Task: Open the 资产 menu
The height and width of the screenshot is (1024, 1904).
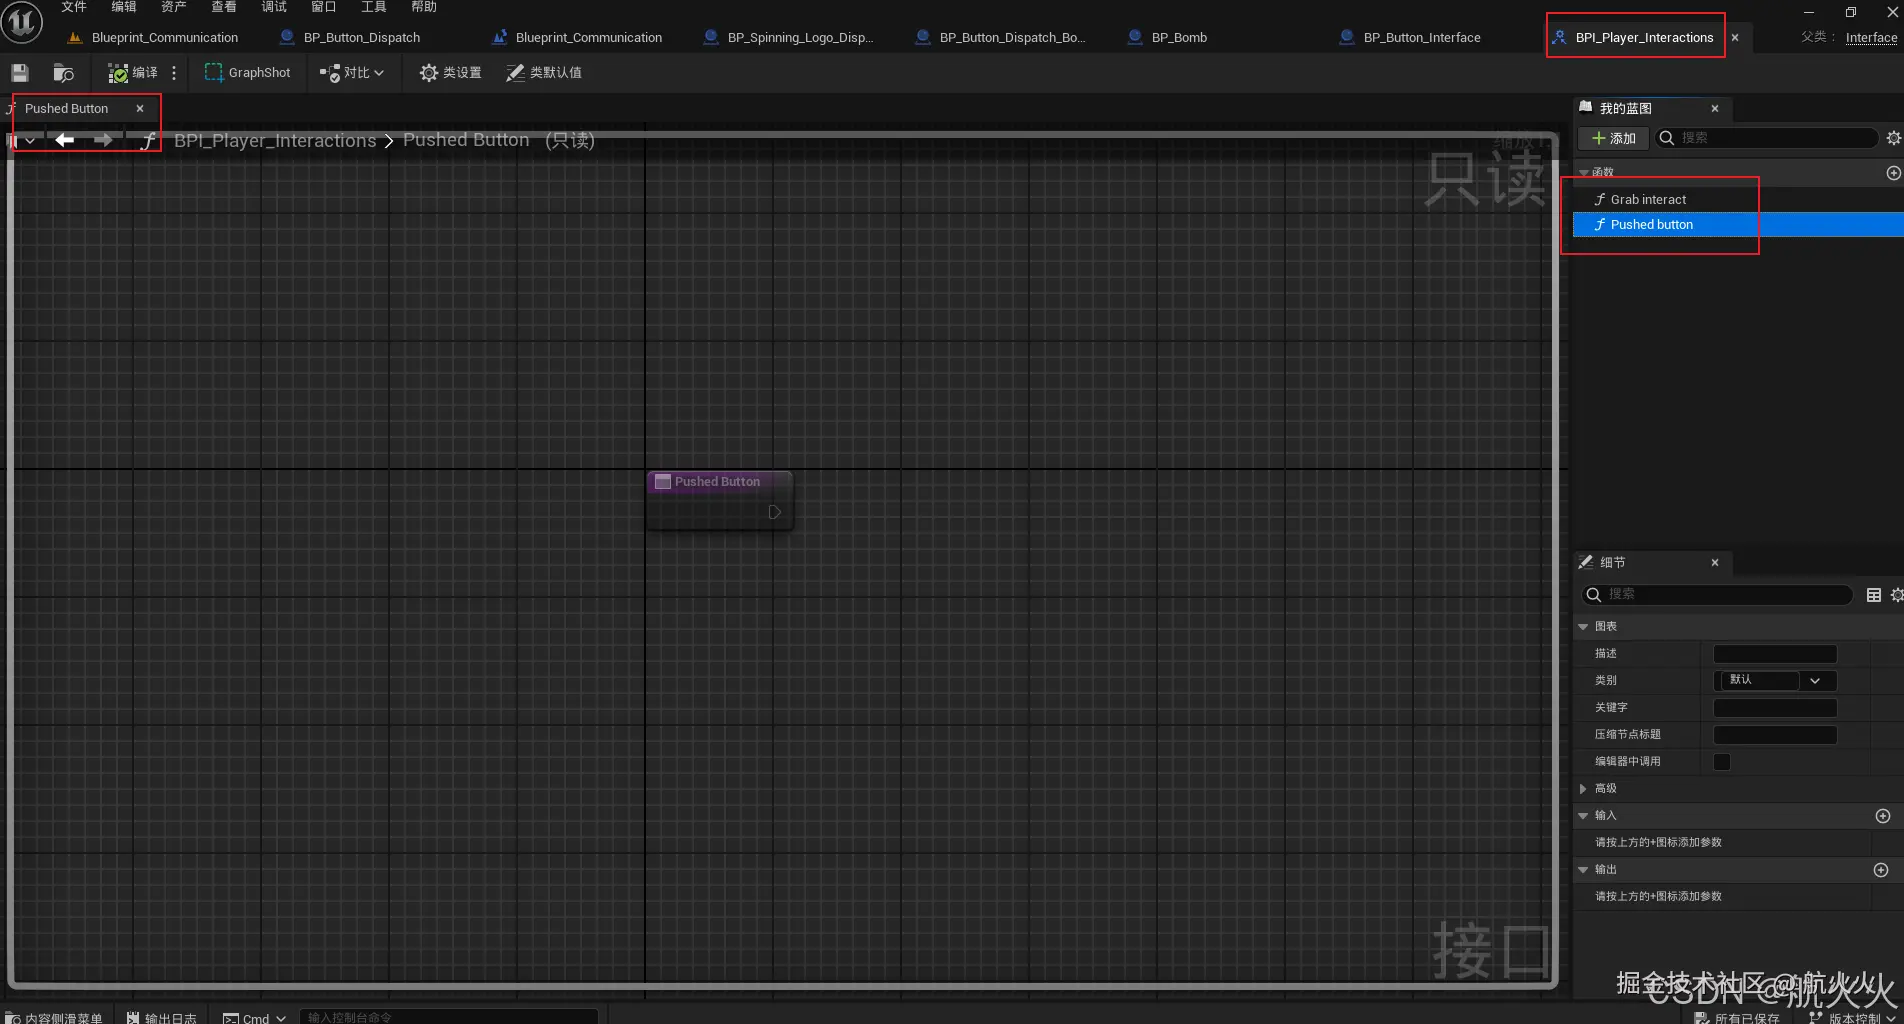Action: [x=174, y=7]
